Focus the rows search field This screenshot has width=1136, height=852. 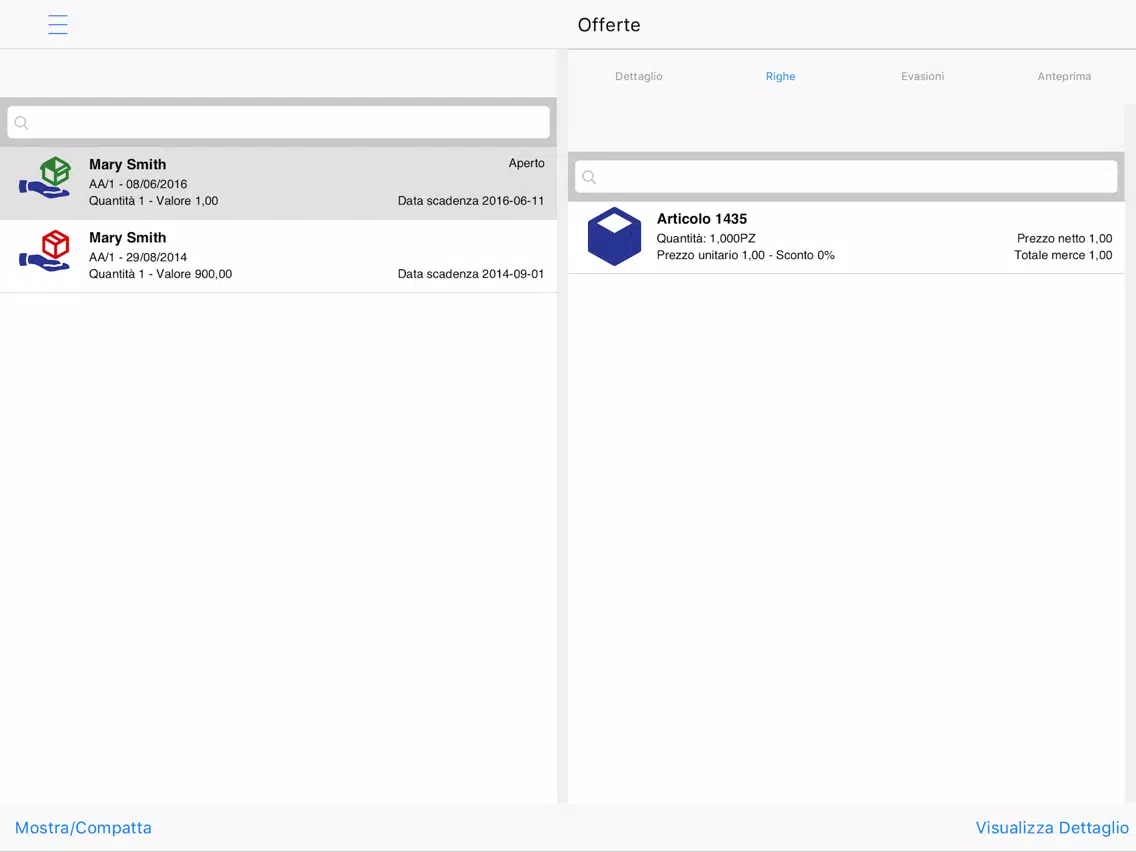tap(846, 178)
